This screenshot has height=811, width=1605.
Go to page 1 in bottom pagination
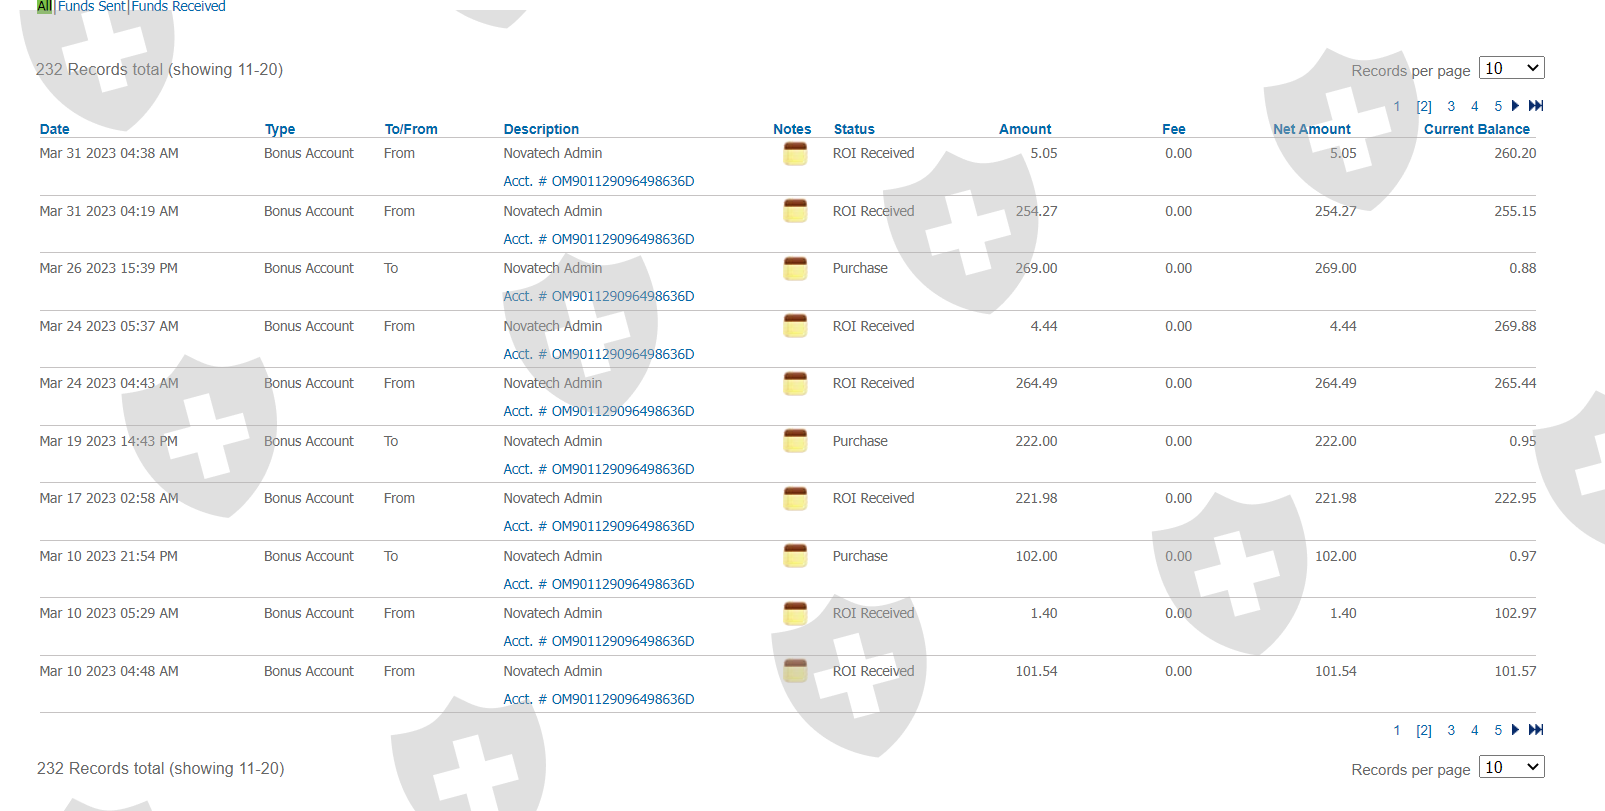coord(1397,731)
